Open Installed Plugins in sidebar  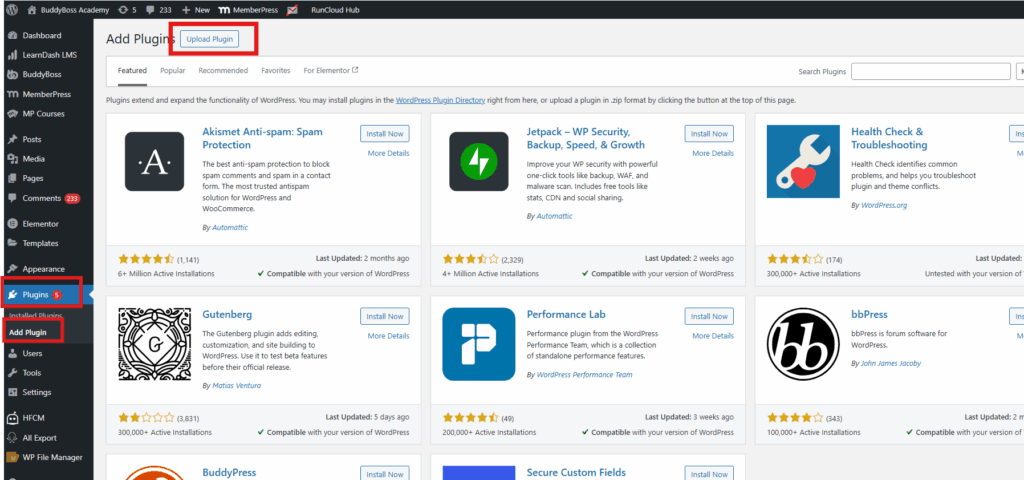[x=36, y=316]
